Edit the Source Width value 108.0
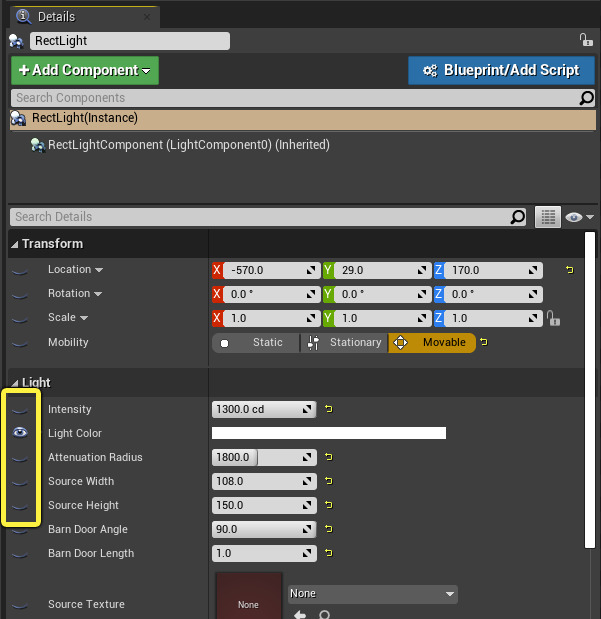Viewport: 601px width, 619px height. [264, 481]
